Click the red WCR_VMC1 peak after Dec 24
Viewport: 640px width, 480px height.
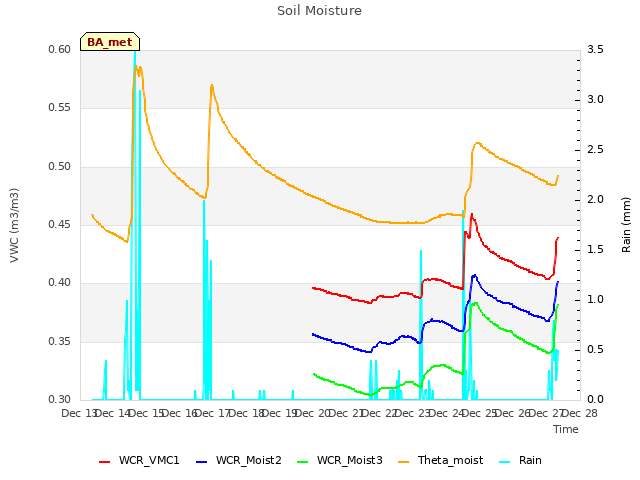click(472, 214)
